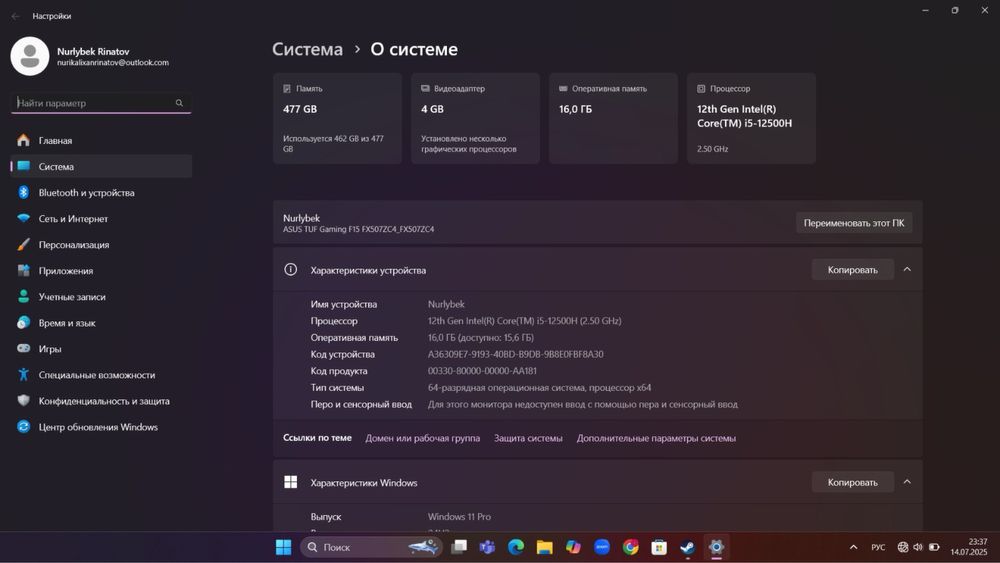Open File Explorer from the taskbar
The width and height of the screenshot is (1000, 563).
coord(544,547)
